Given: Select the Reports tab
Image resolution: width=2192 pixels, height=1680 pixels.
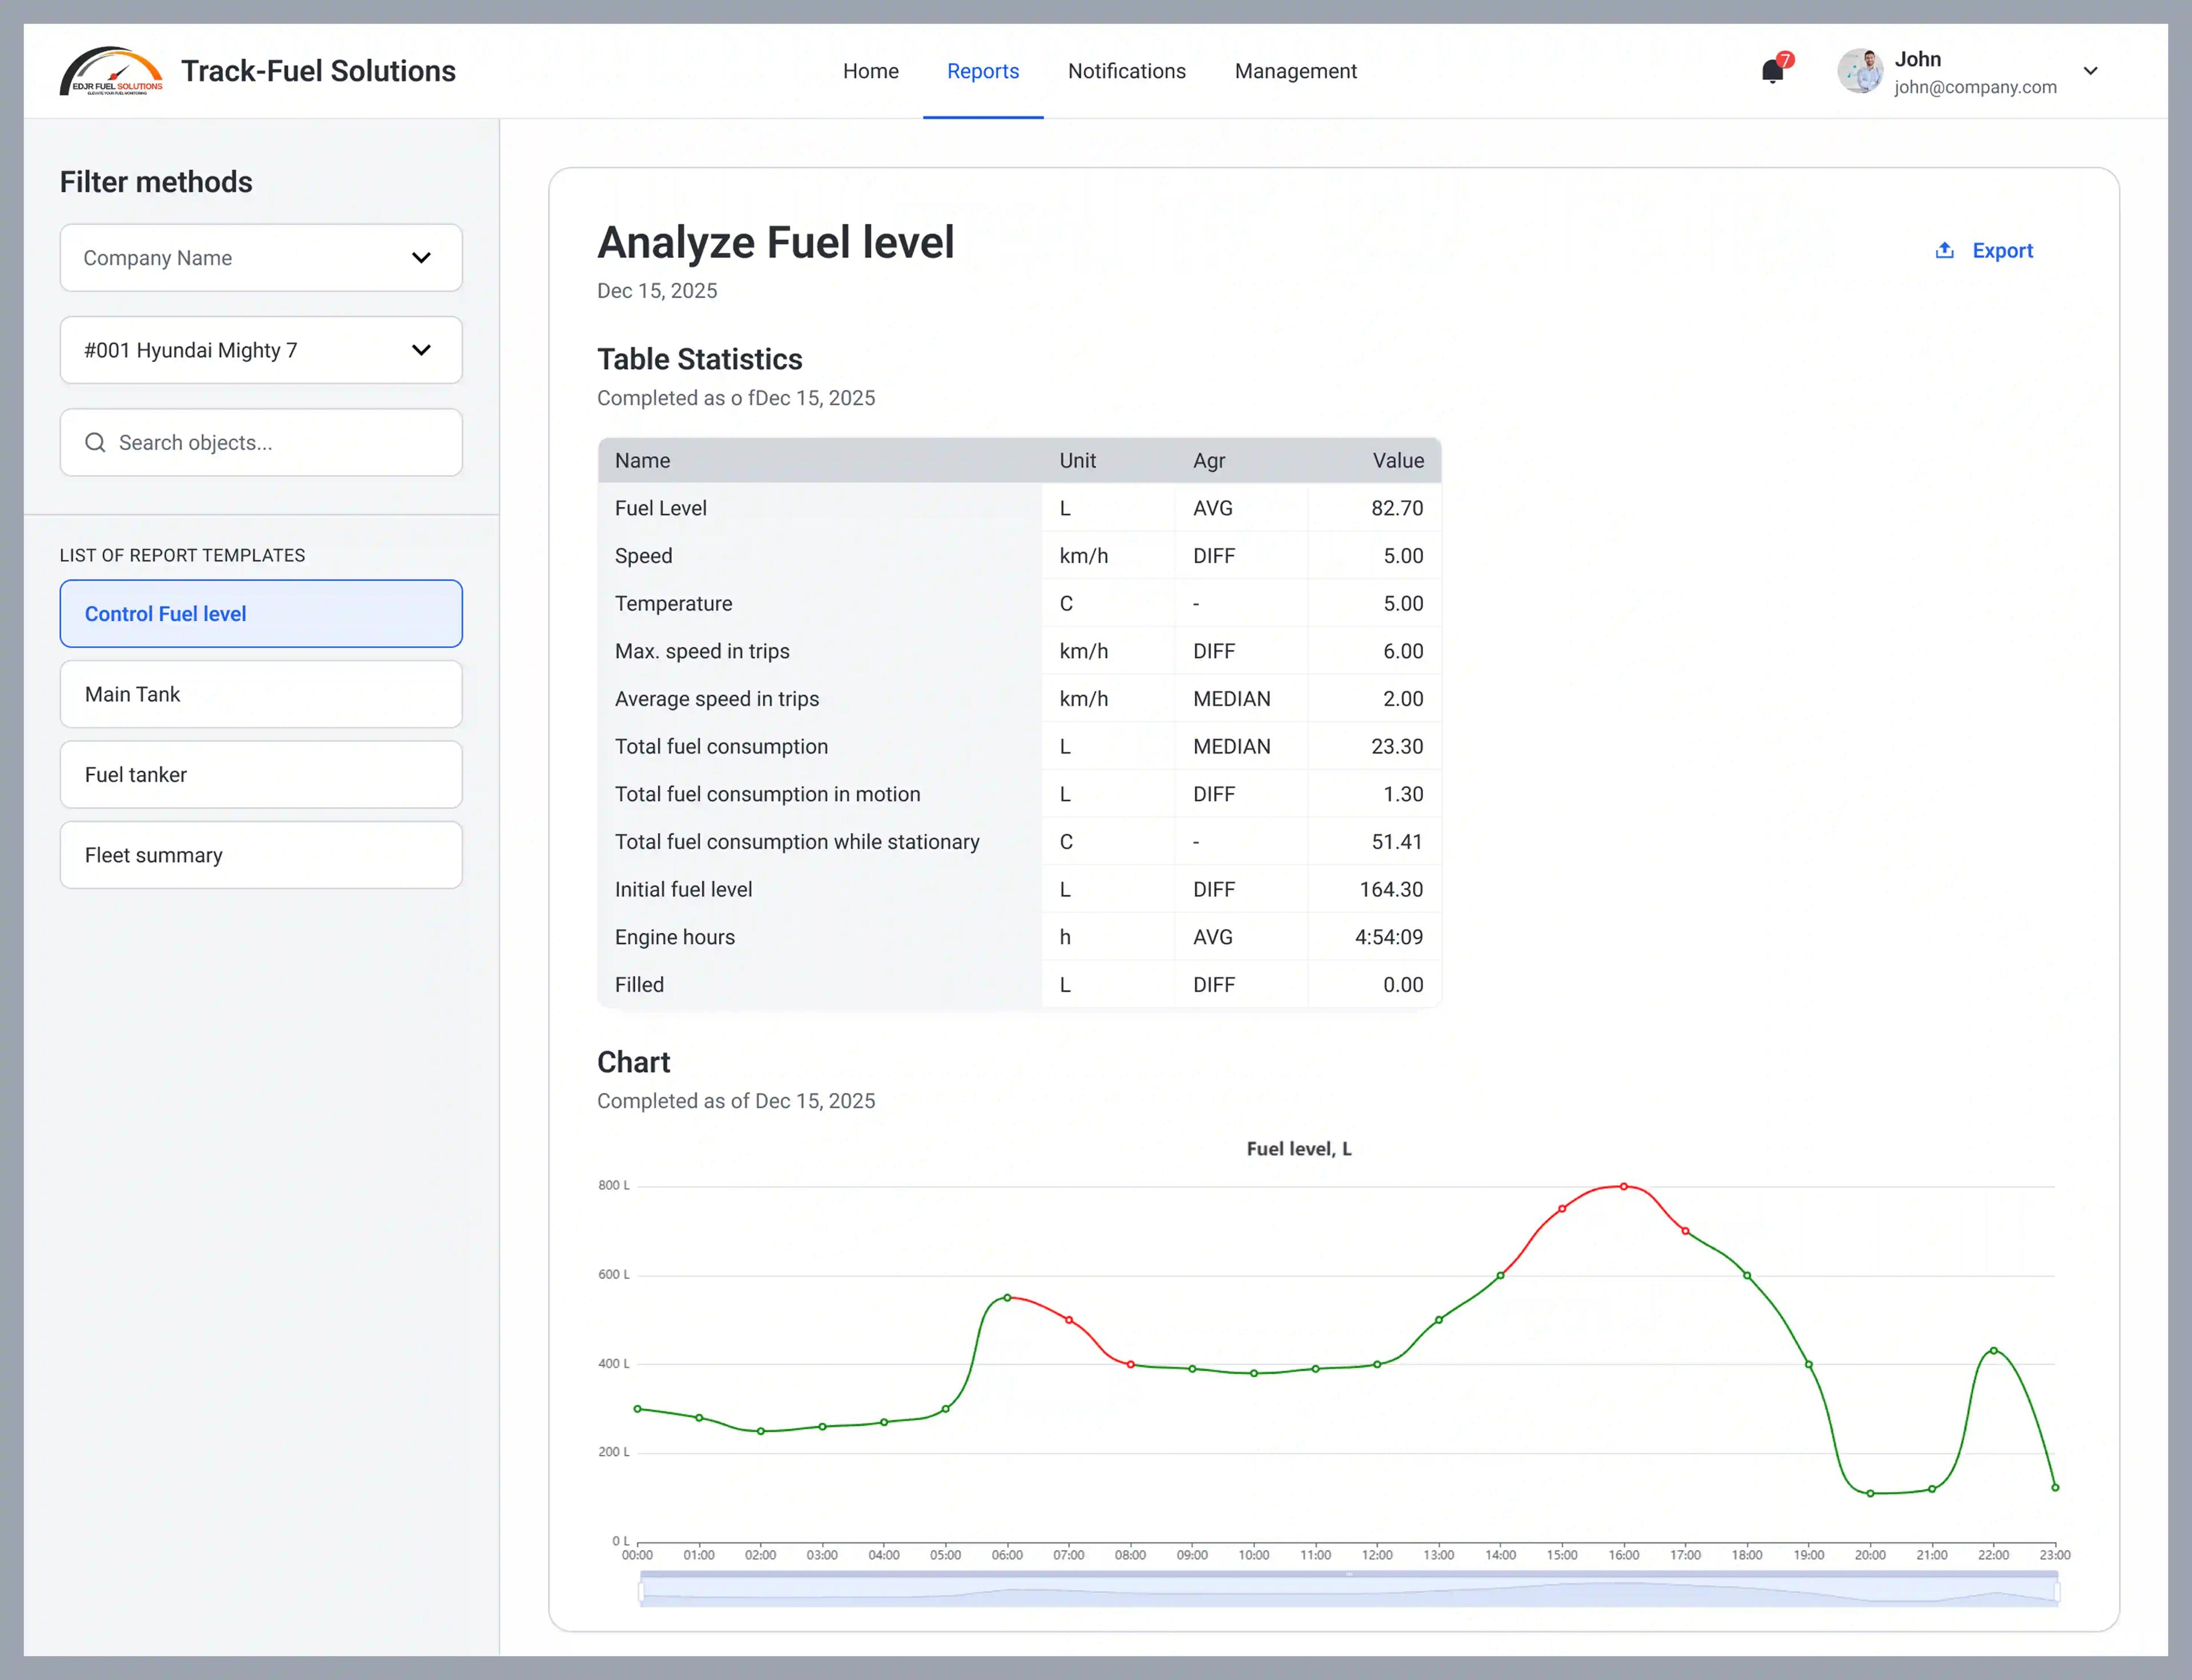Looking at the screenshot, I should pyautogui.click(x=982, y=71).
